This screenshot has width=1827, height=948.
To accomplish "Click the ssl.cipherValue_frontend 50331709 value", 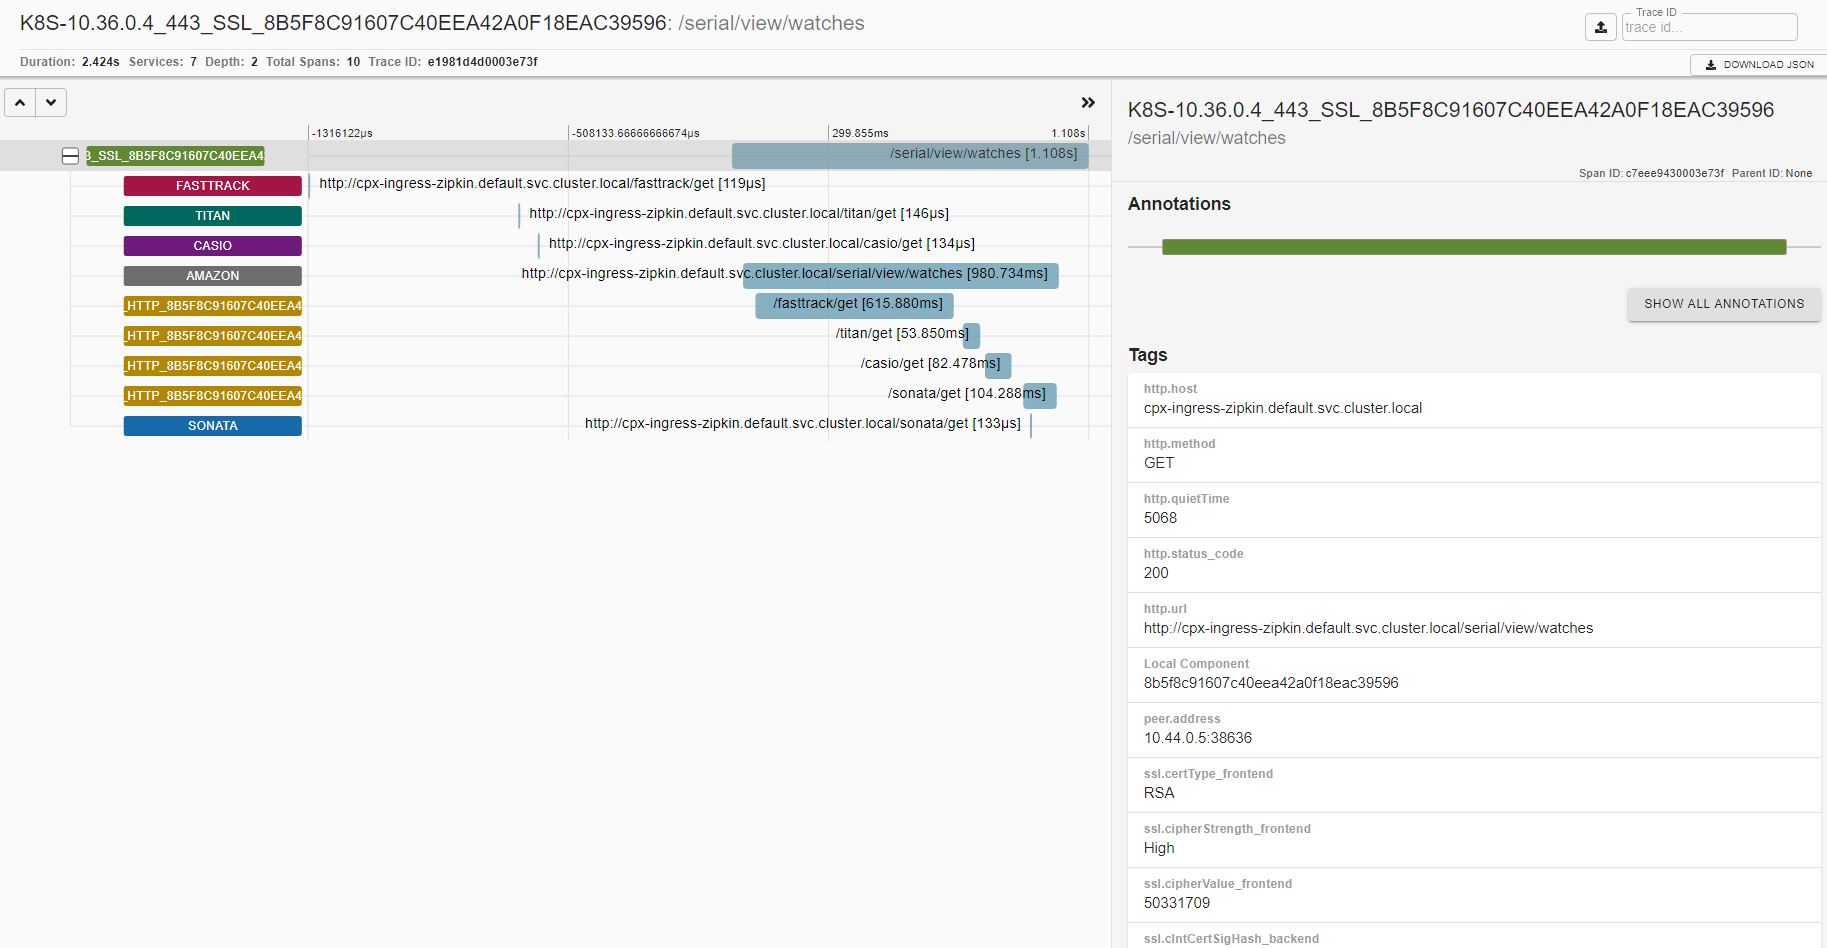I will point(1177,903).
